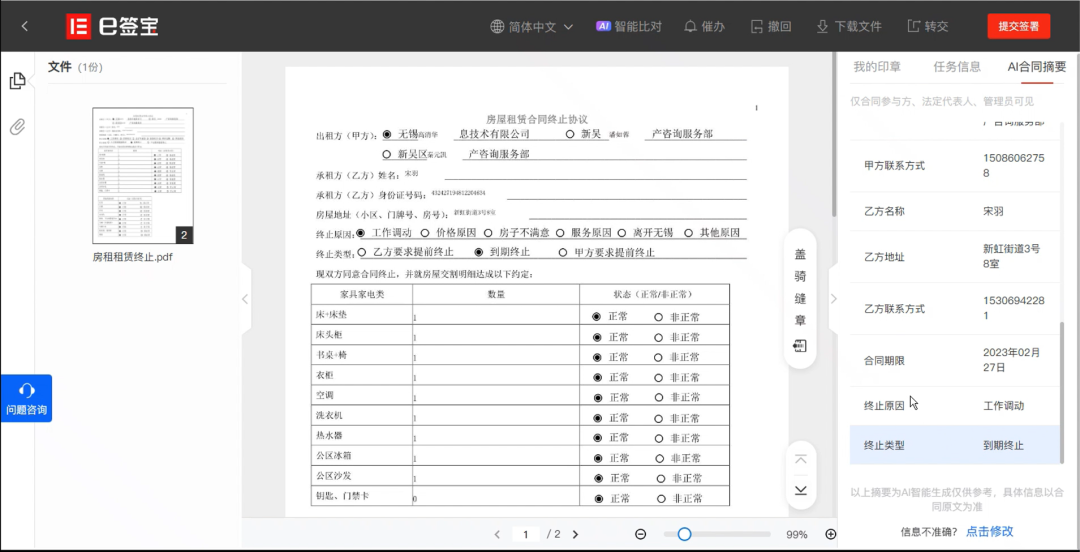
Task: Click the red 提交签署 button
Action: pos(1018,27)
